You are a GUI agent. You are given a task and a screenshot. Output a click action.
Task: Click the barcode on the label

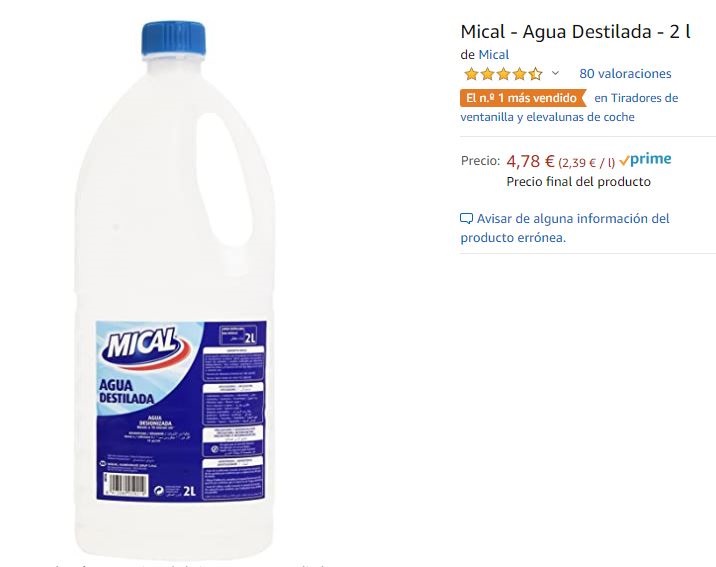(127, 484)
